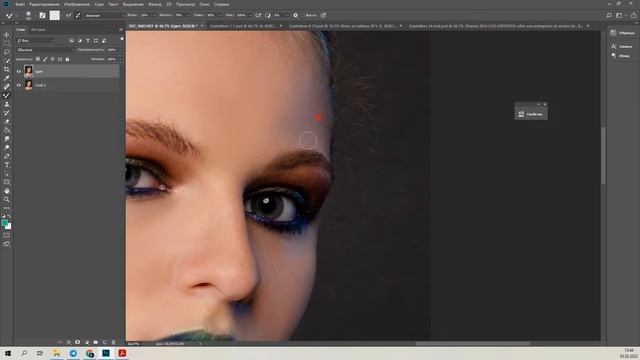Select the Rectangular Marquee tool
640x360 pixels.
(x=7, y=43)
